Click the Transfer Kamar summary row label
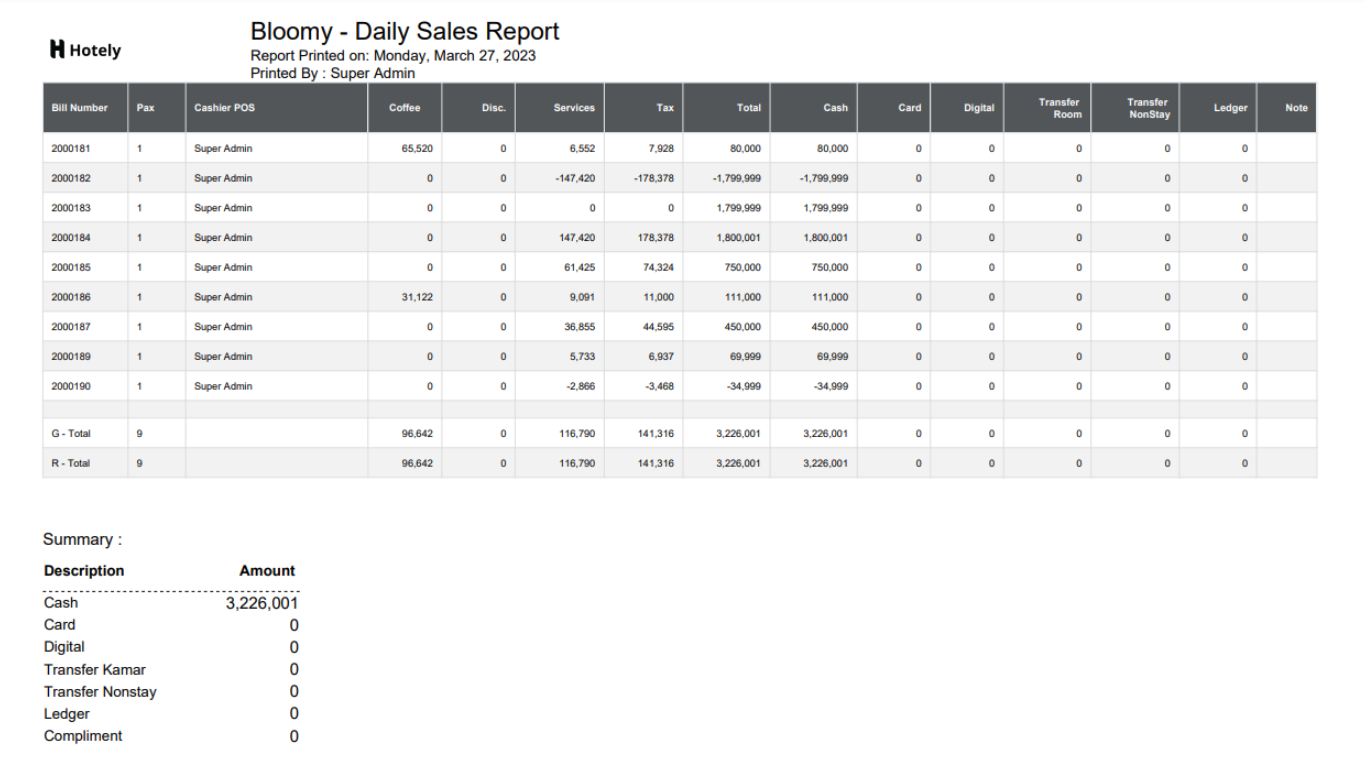Screen dimensions: 1365x765 click(95, 670)
